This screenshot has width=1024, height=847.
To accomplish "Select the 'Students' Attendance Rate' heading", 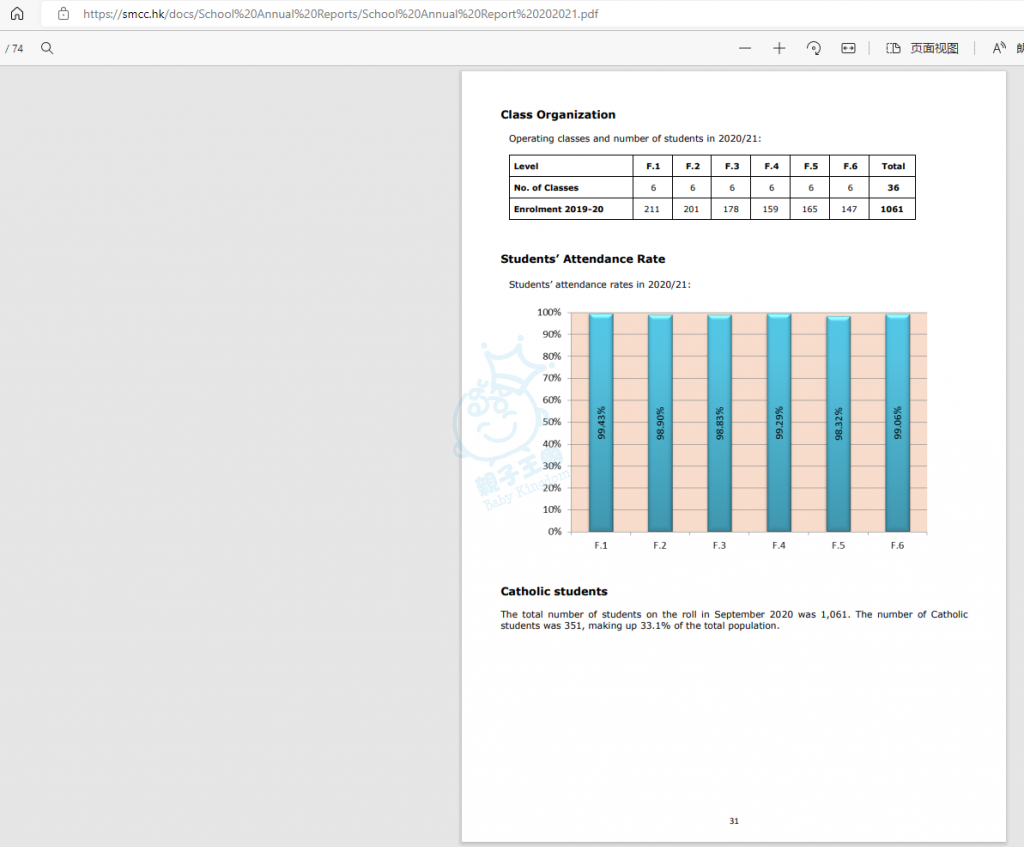I will 583,259.
